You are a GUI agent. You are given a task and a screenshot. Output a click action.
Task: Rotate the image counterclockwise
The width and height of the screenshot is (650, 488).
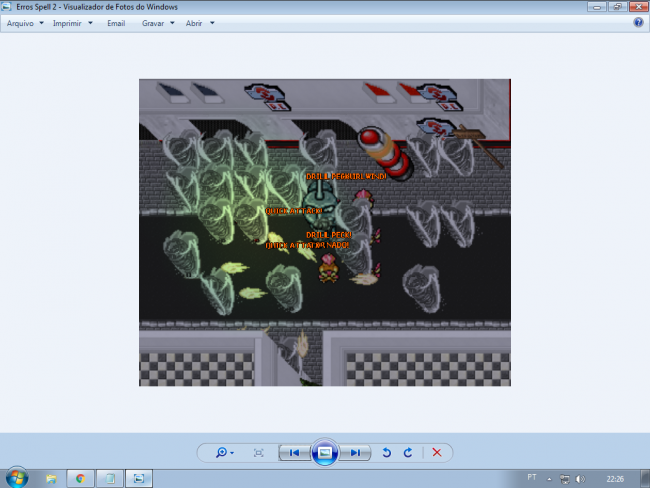[x=386, y=452]
